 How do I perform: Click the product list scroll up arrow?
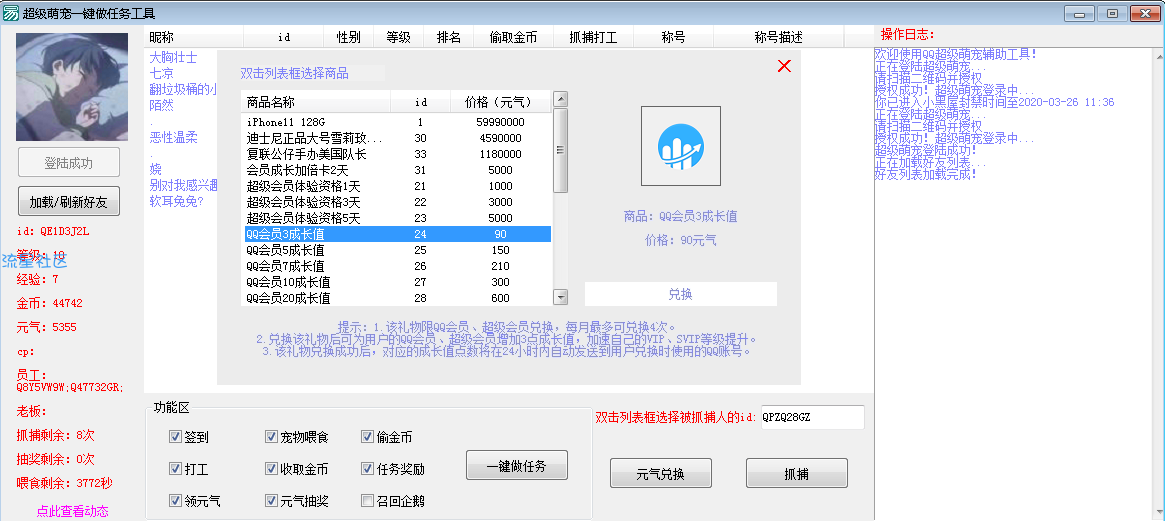[561, 99]
